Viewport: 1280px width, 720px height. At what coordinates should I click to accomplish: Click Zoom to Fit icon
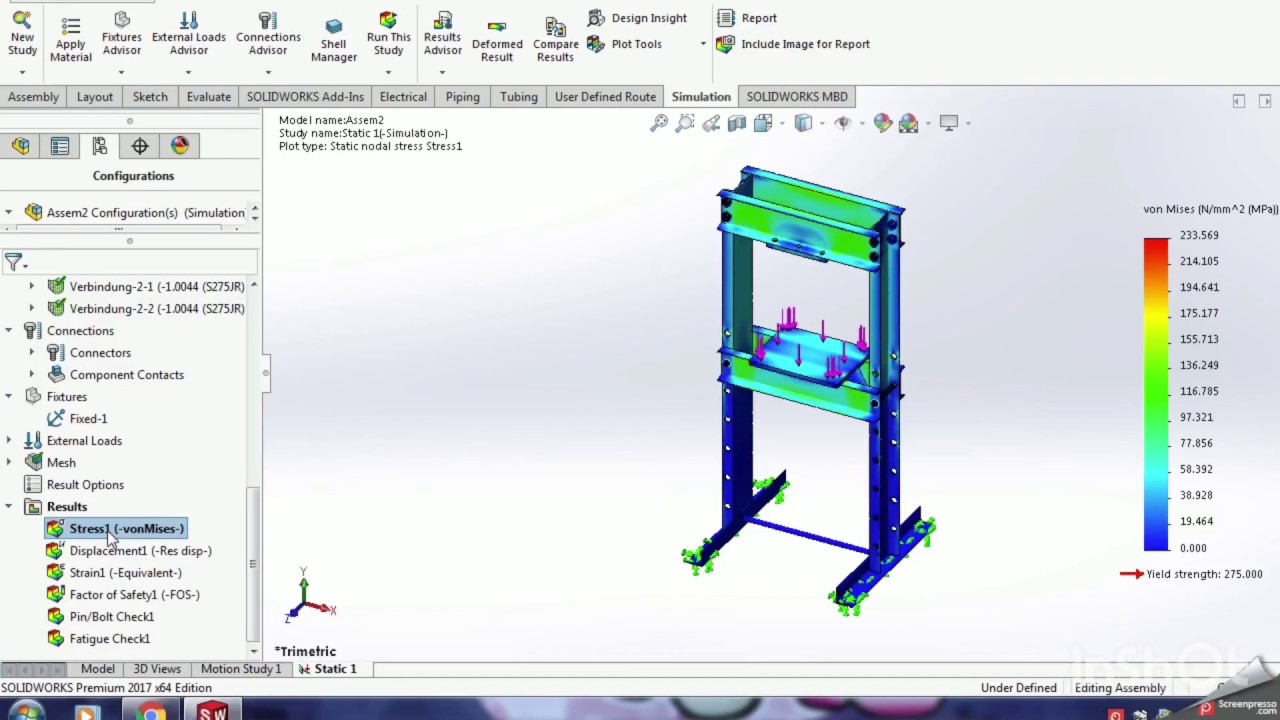659,123
